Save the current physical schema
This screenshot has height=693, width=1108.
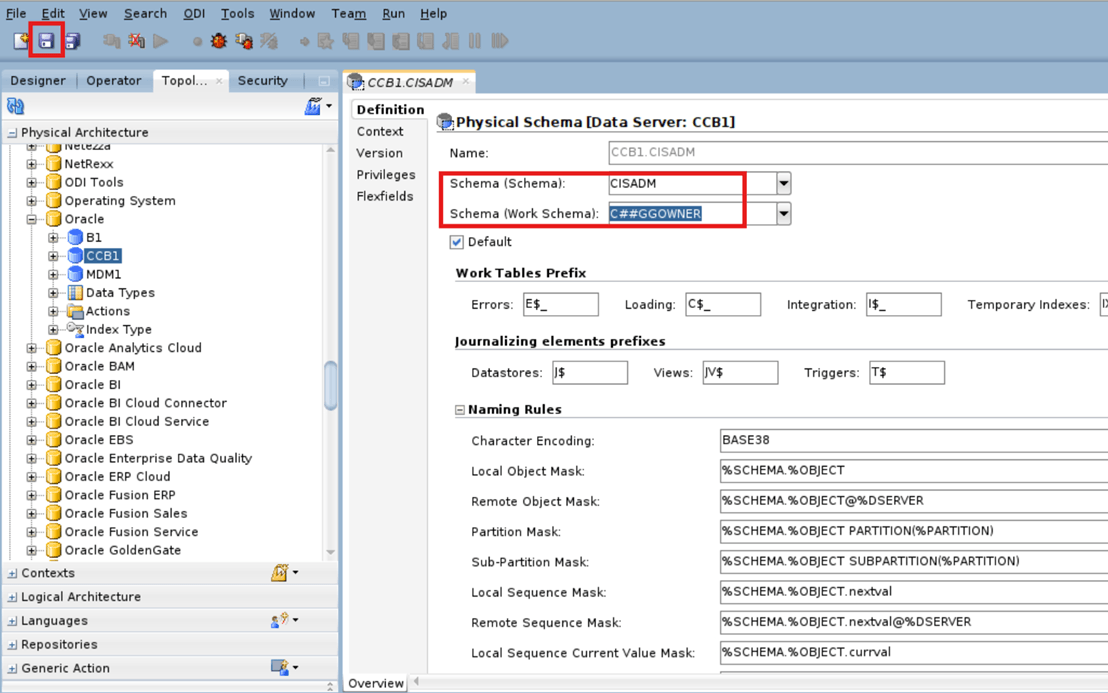coord(47,41)
